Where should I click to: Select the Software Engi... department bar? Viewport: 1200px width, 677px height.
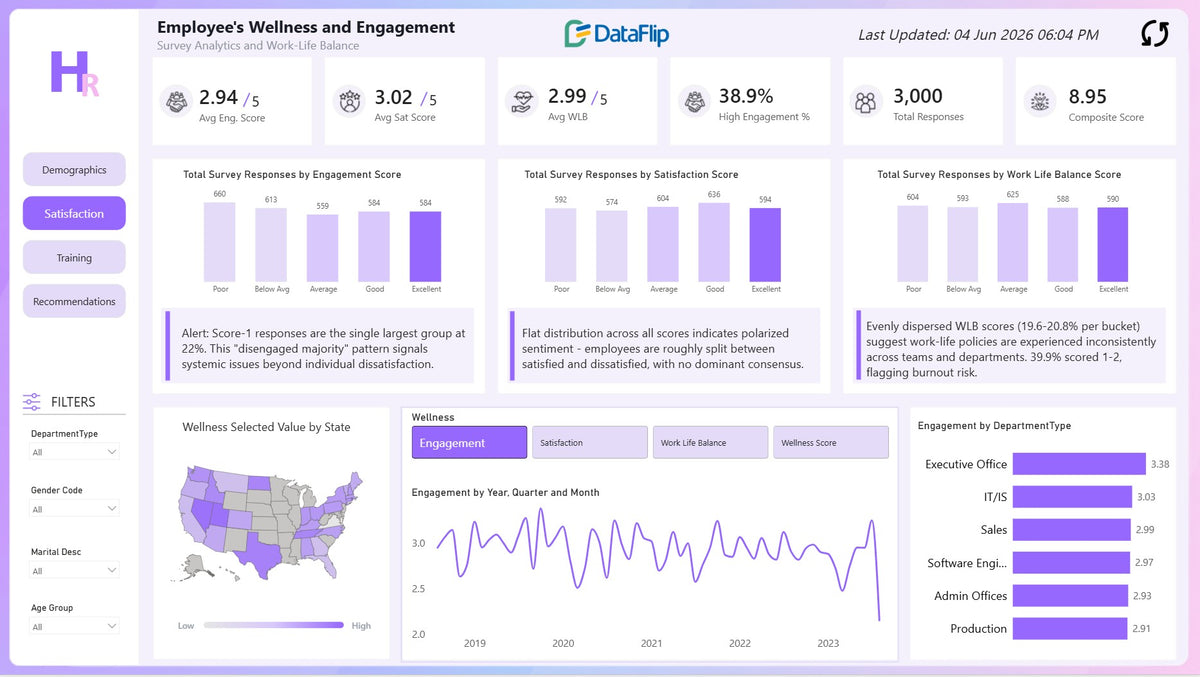coord(1071,563)
